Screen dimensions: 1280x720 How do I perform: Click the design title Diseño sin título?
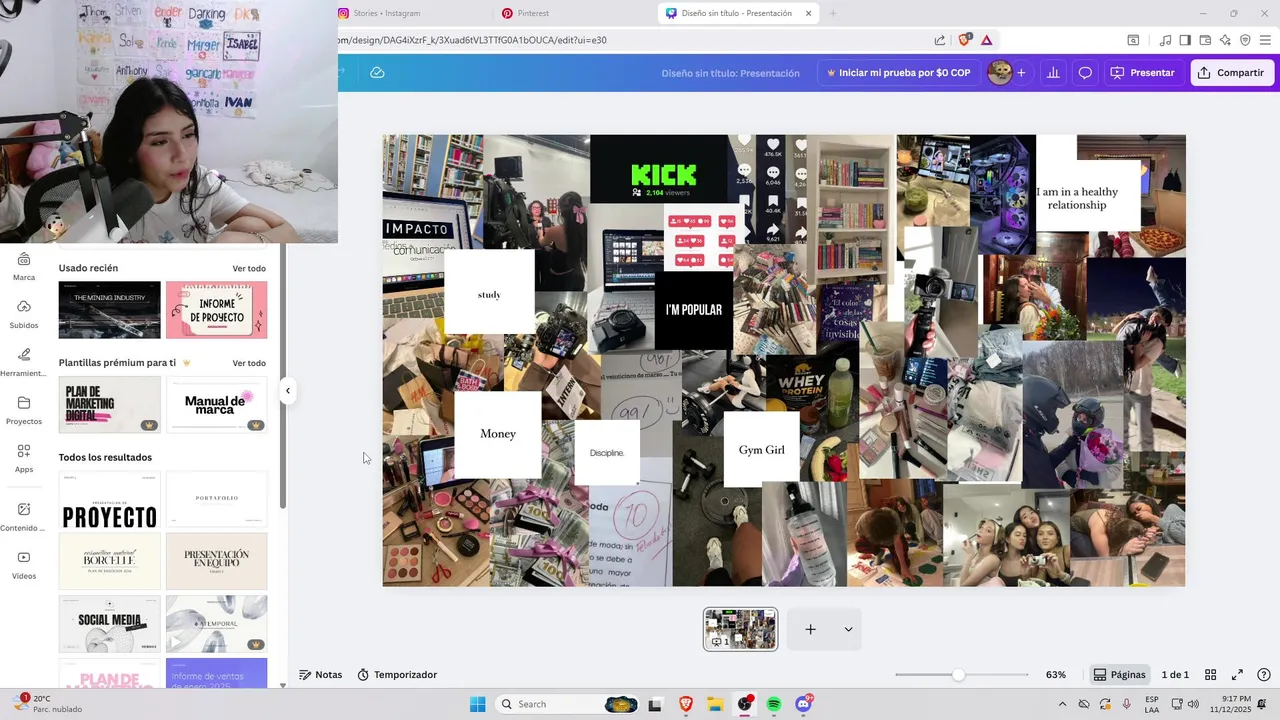pos(730,73)
